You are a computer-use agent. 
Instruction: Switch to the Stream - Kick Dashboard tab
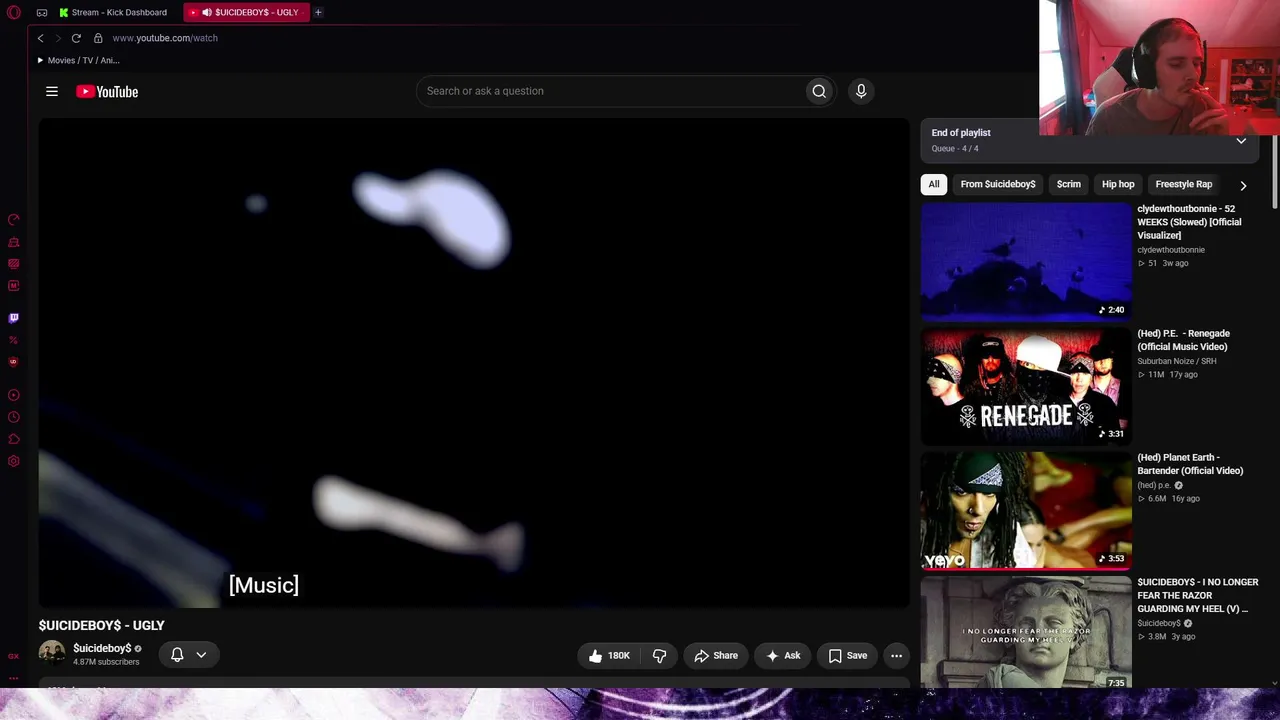(x=114, y=12)
